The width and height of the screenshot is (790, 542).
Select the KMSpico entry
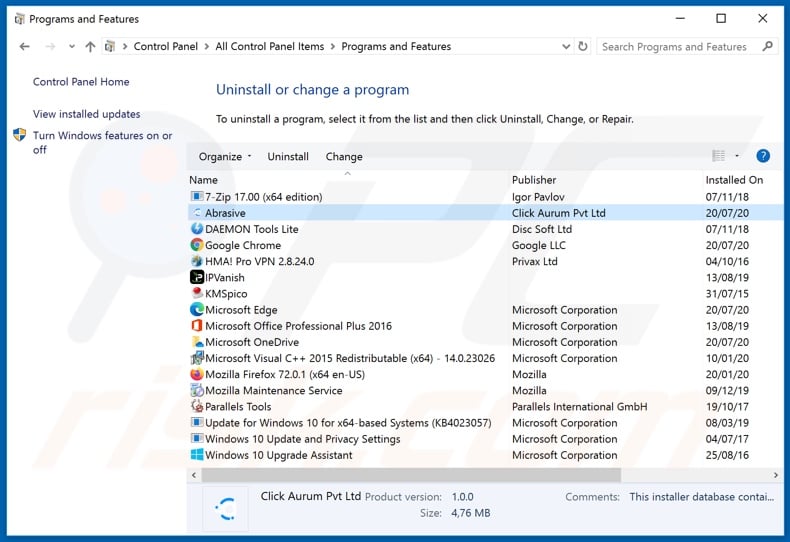coord(226,293)
